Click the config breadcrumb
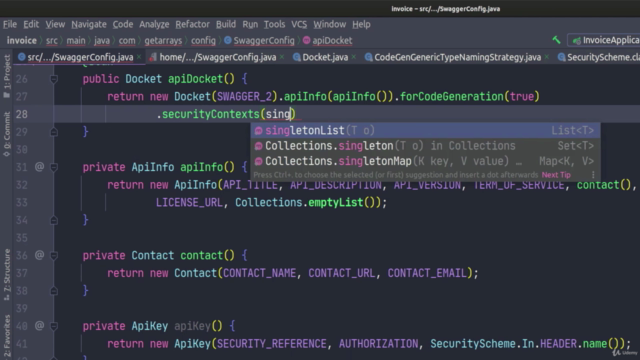Image resolution: width=640 pixels, height=360 pixels. click(203, 40)
